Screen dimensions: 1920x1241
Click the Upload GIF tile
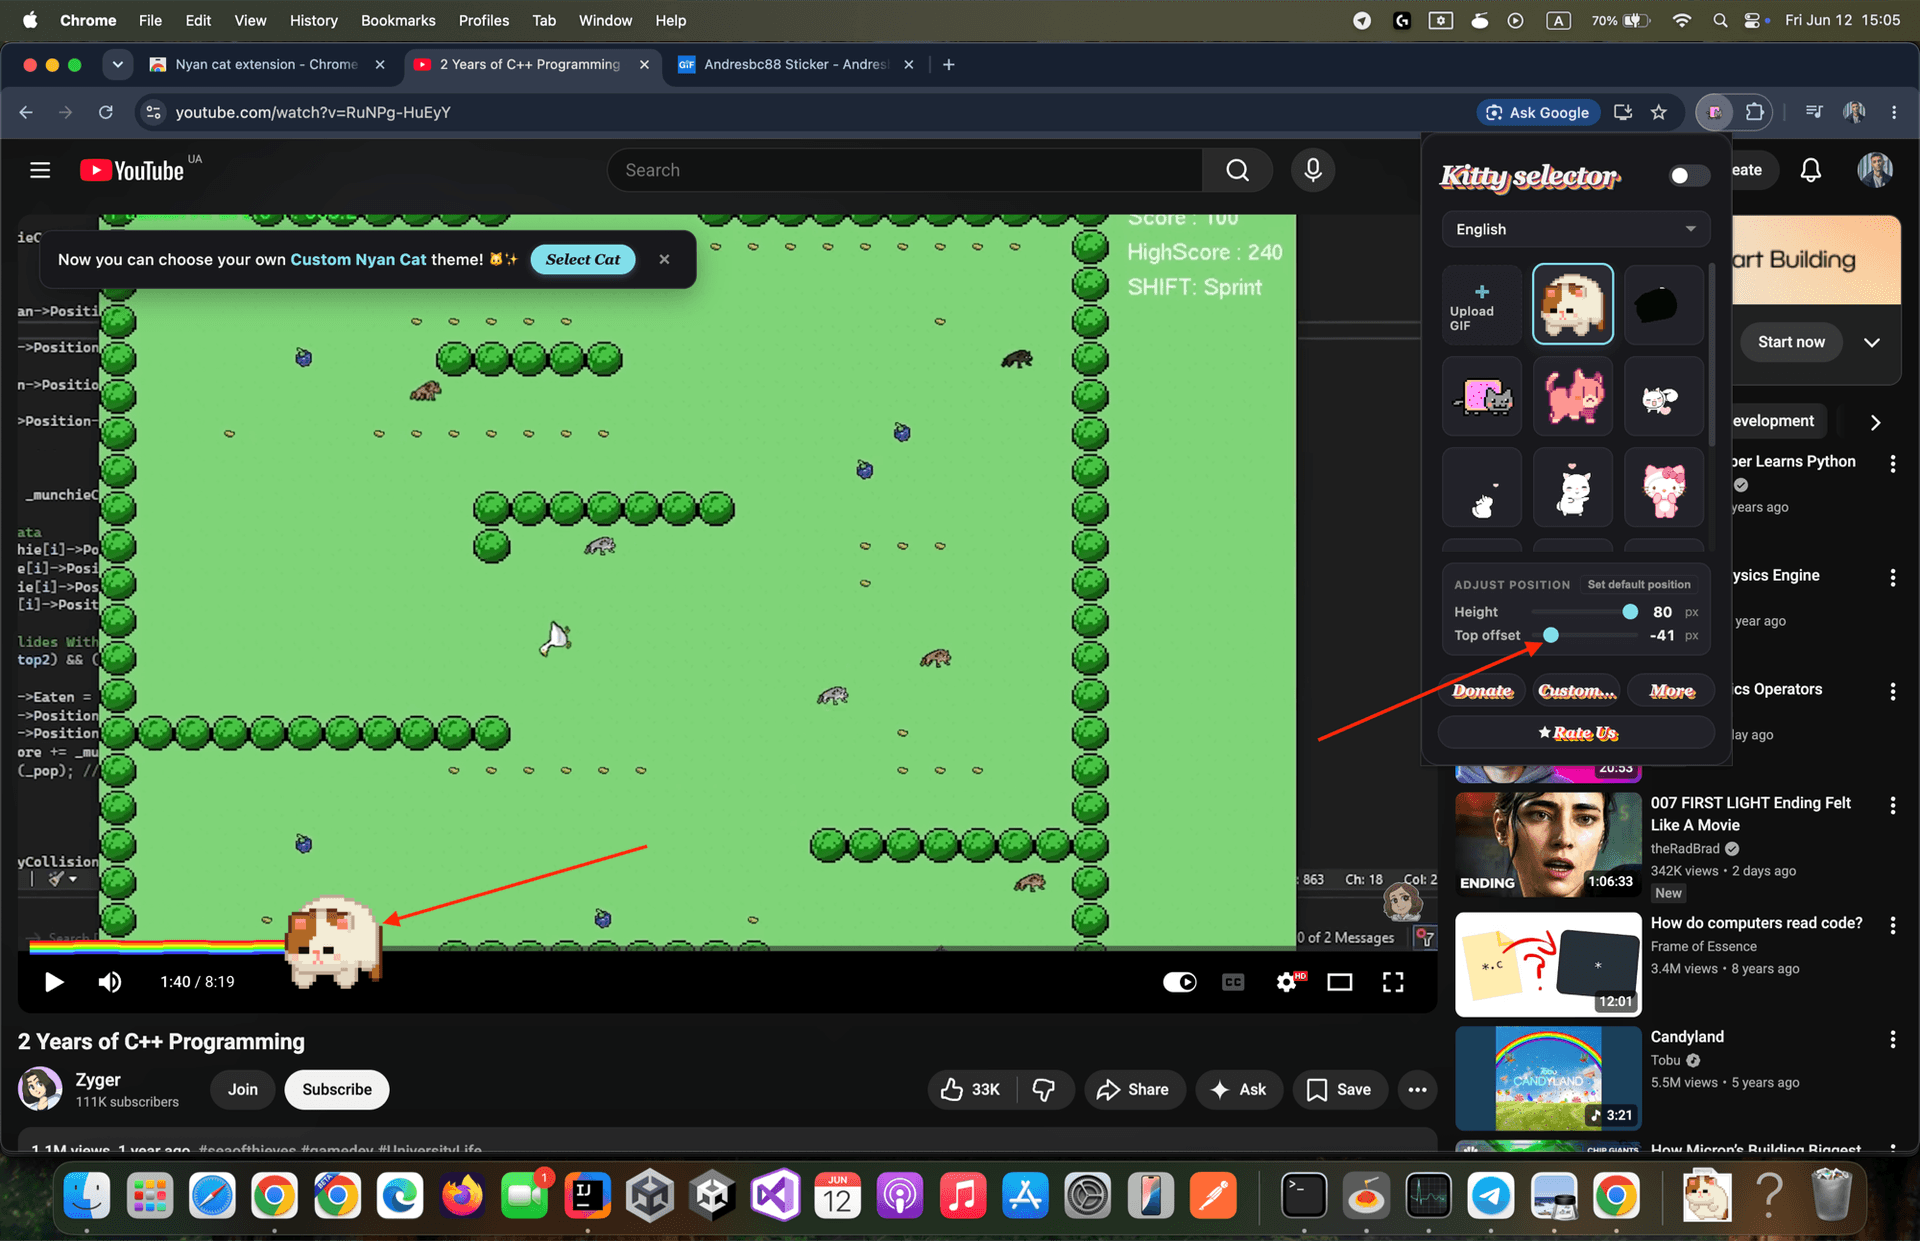[1482, 305]
